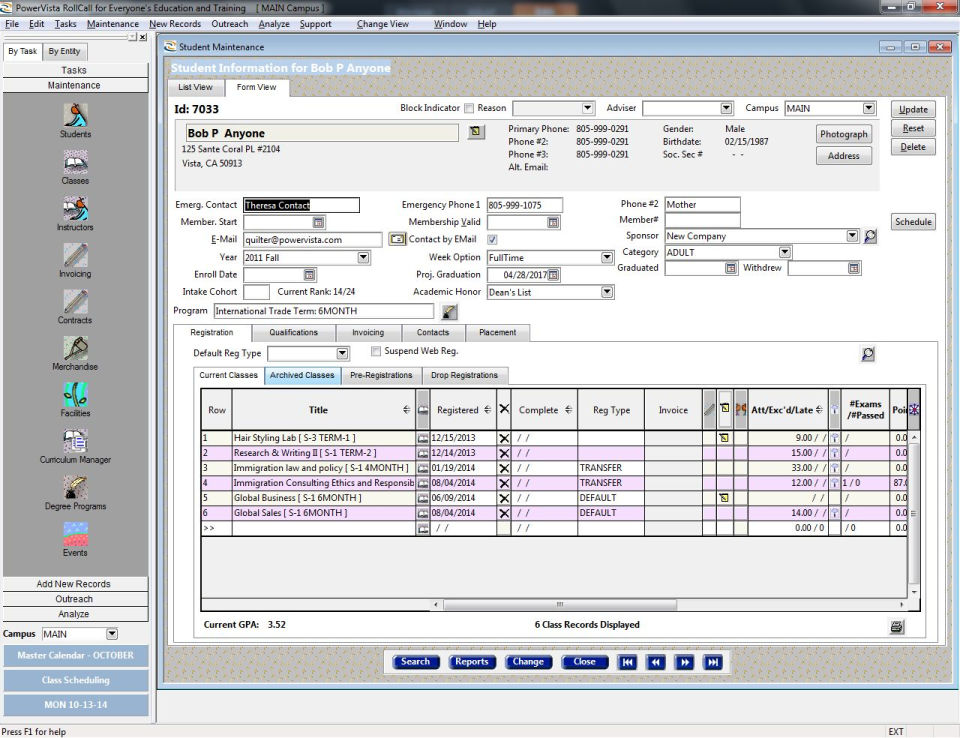
Task: Click the Update button
Action: pyautogui.click(x=912, y=109)
